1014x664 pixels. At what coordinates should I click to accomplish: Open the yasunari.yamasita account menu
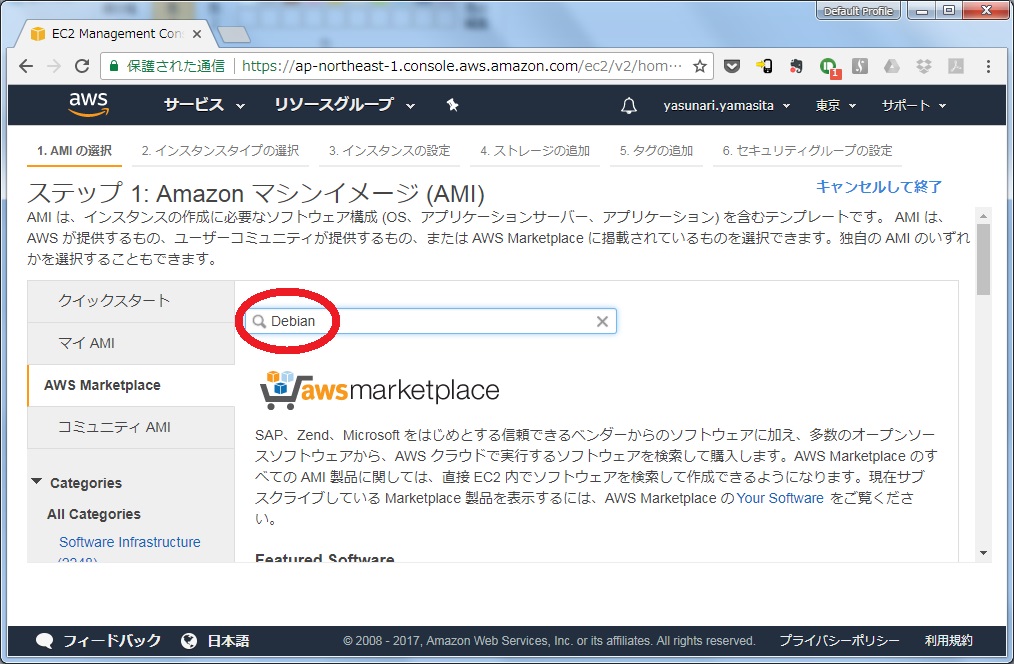tap(726, 105)
